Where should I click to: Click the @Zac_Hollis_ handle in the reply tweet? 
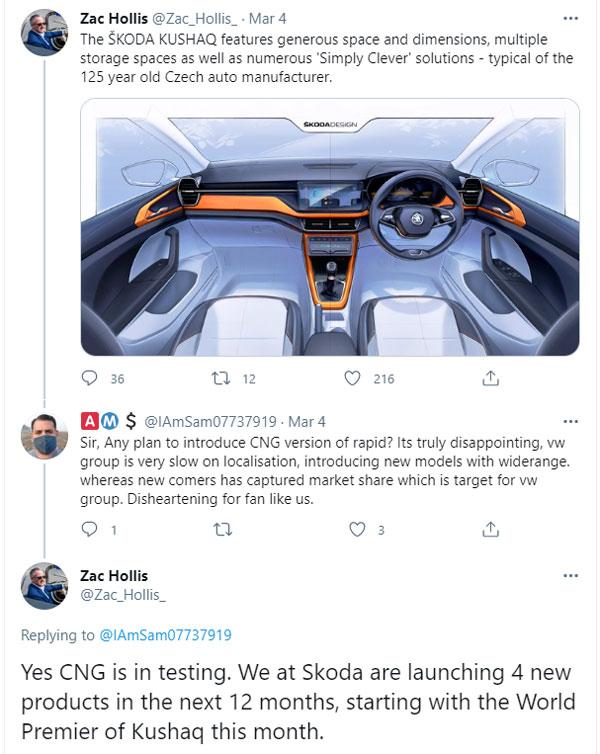[122, 595]
